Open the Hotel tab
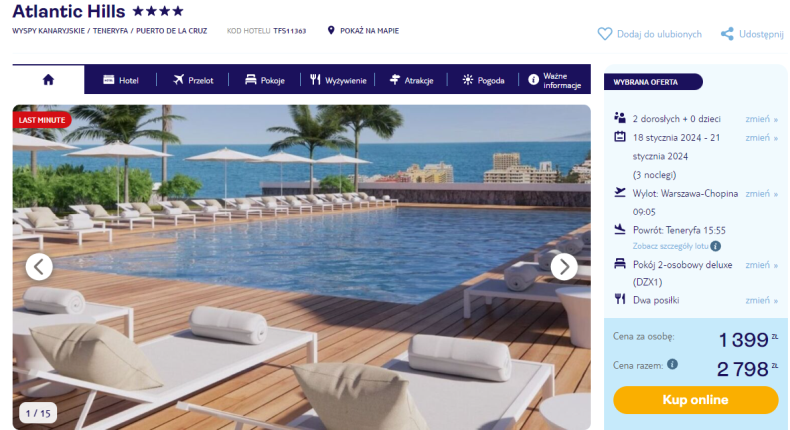Image resolution: width=790 pixels, height=430 pixels. 120,80
